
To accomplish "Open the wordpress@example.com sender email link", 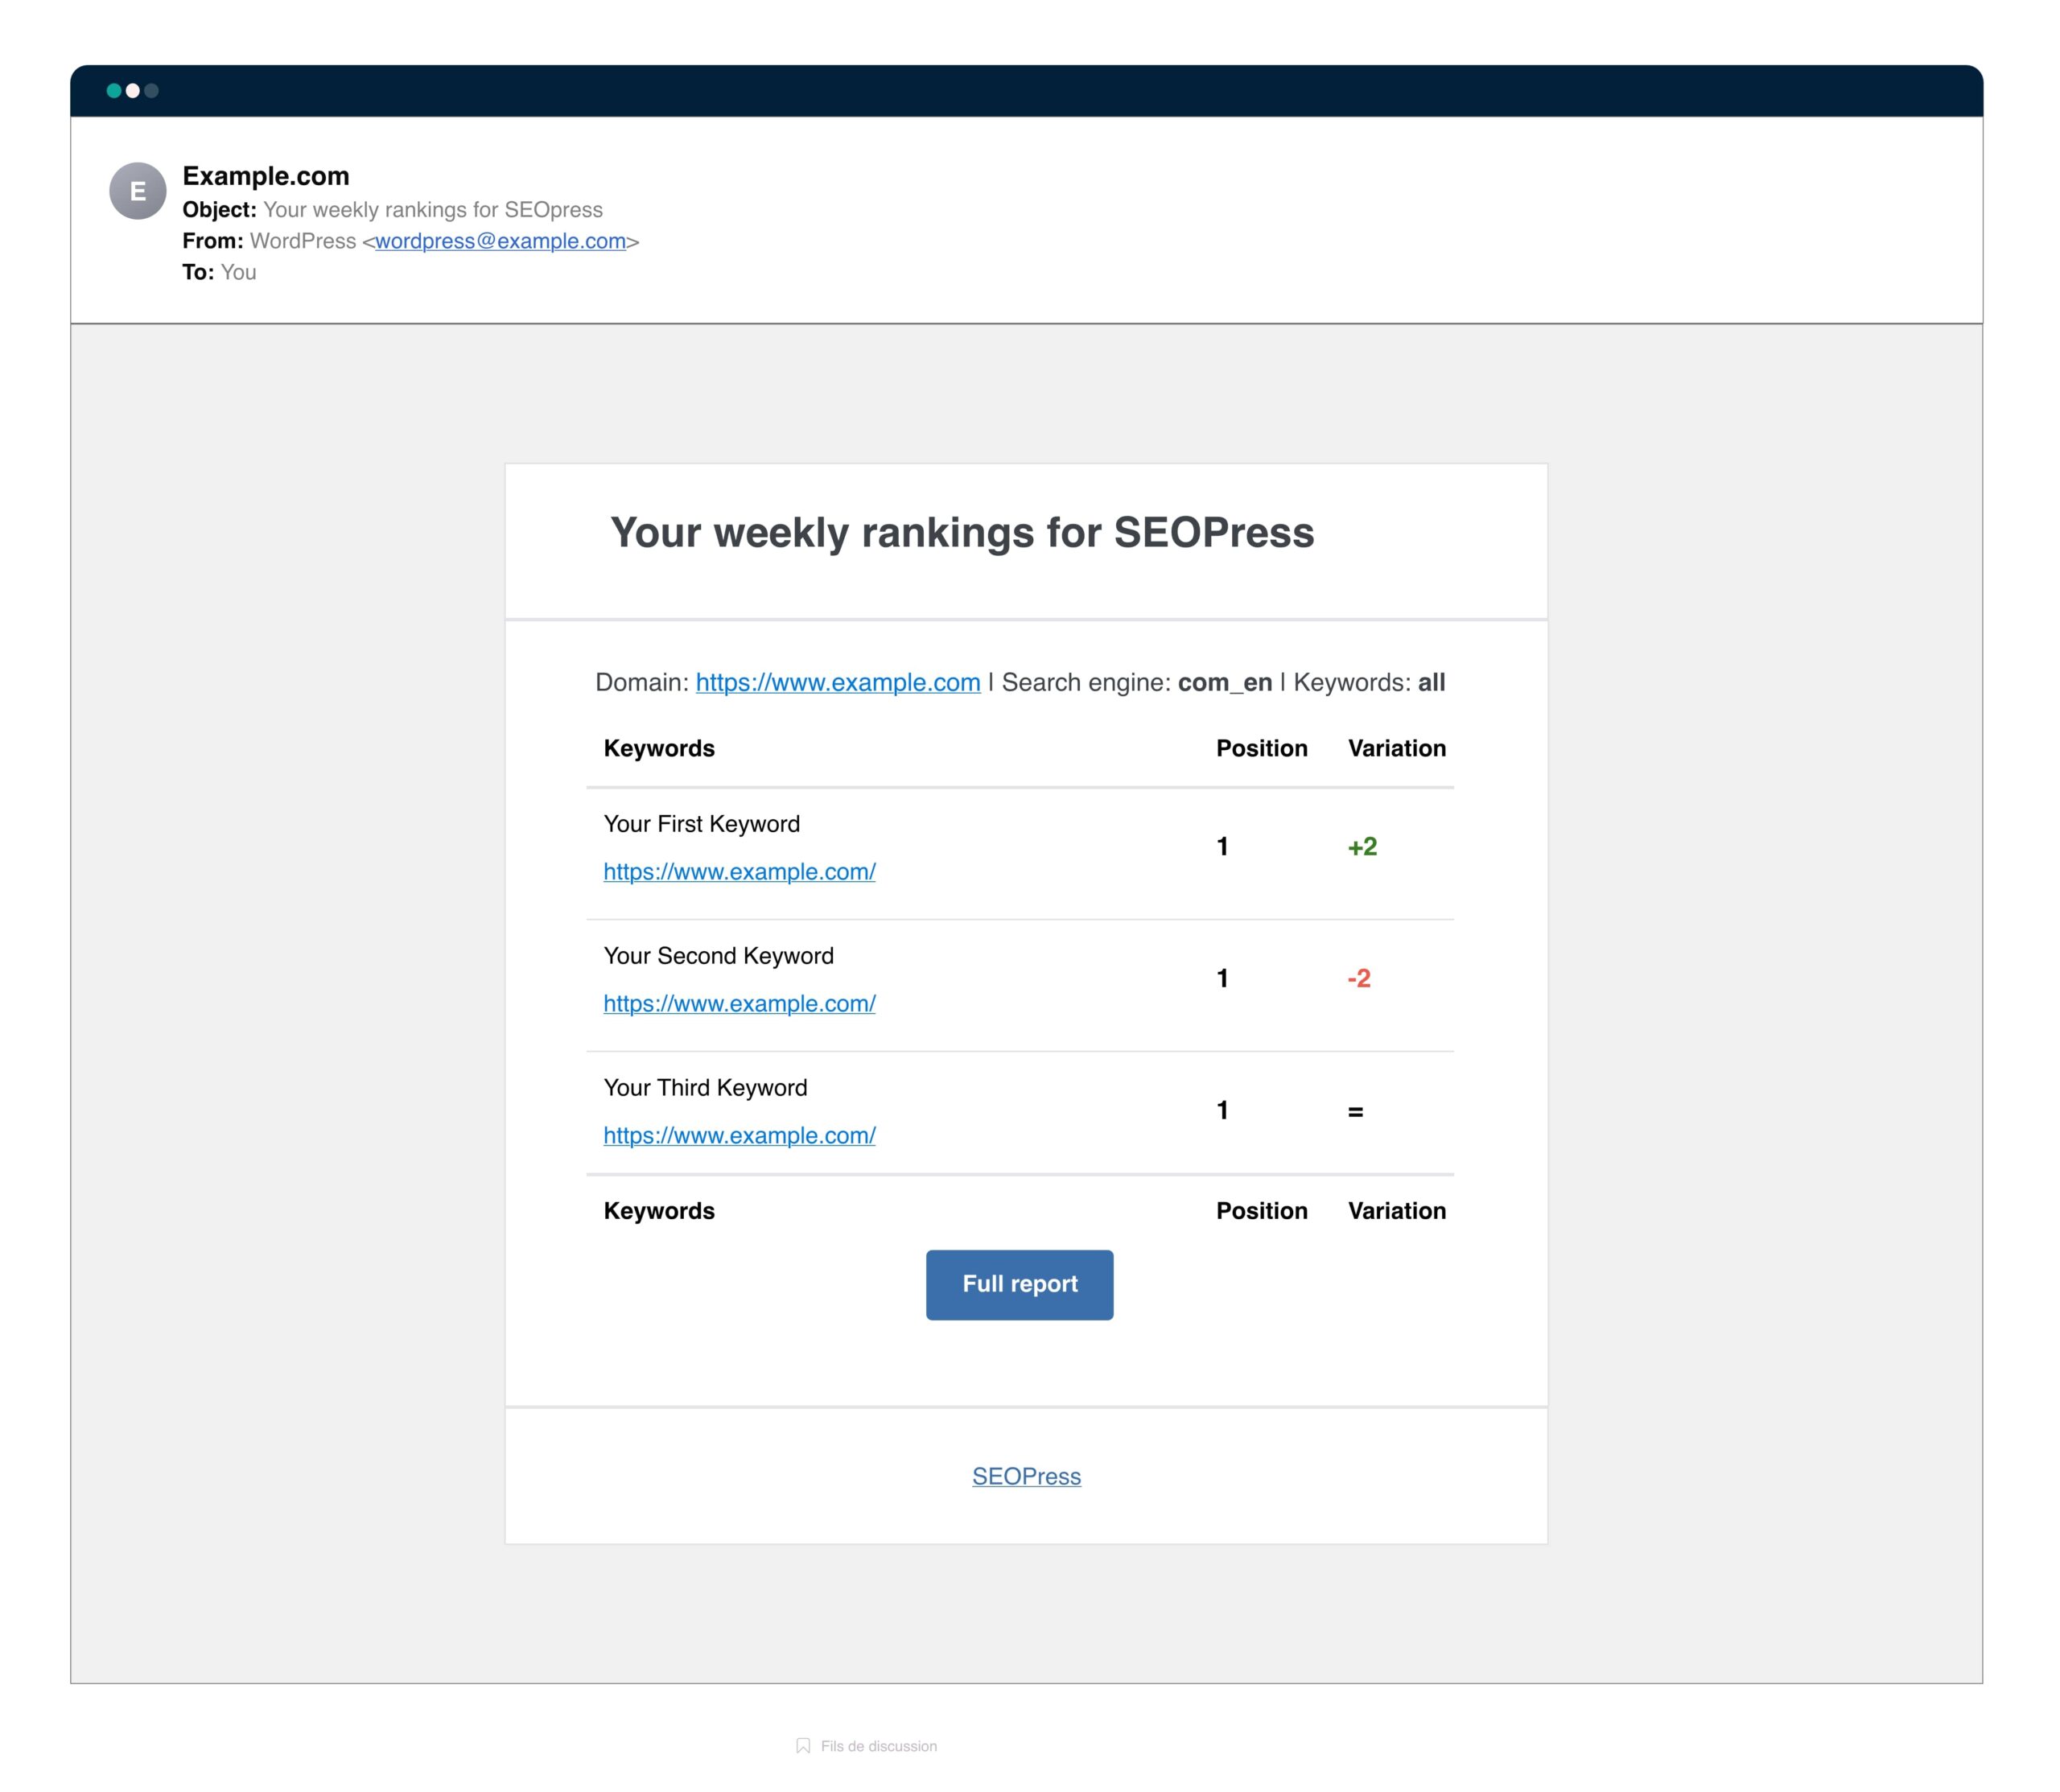I will pyautogui.click(x=500, y=241).
